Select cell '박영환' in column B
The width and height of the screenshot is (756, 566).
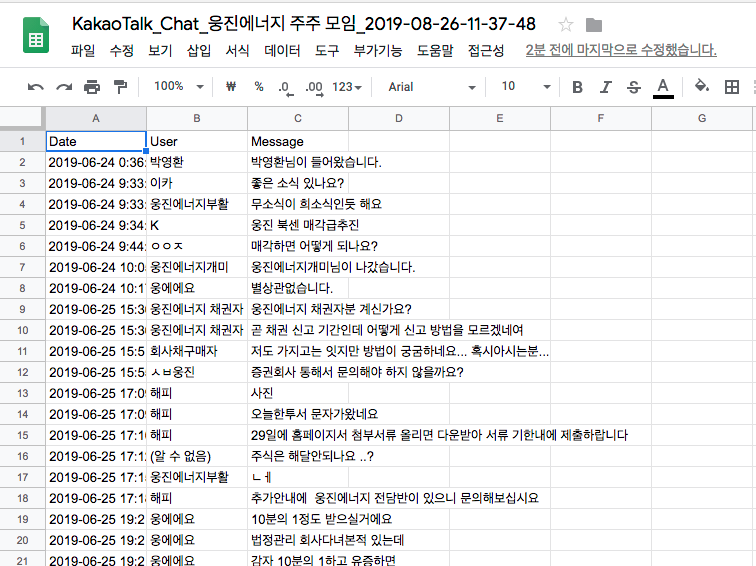click(x=197, y=162)
